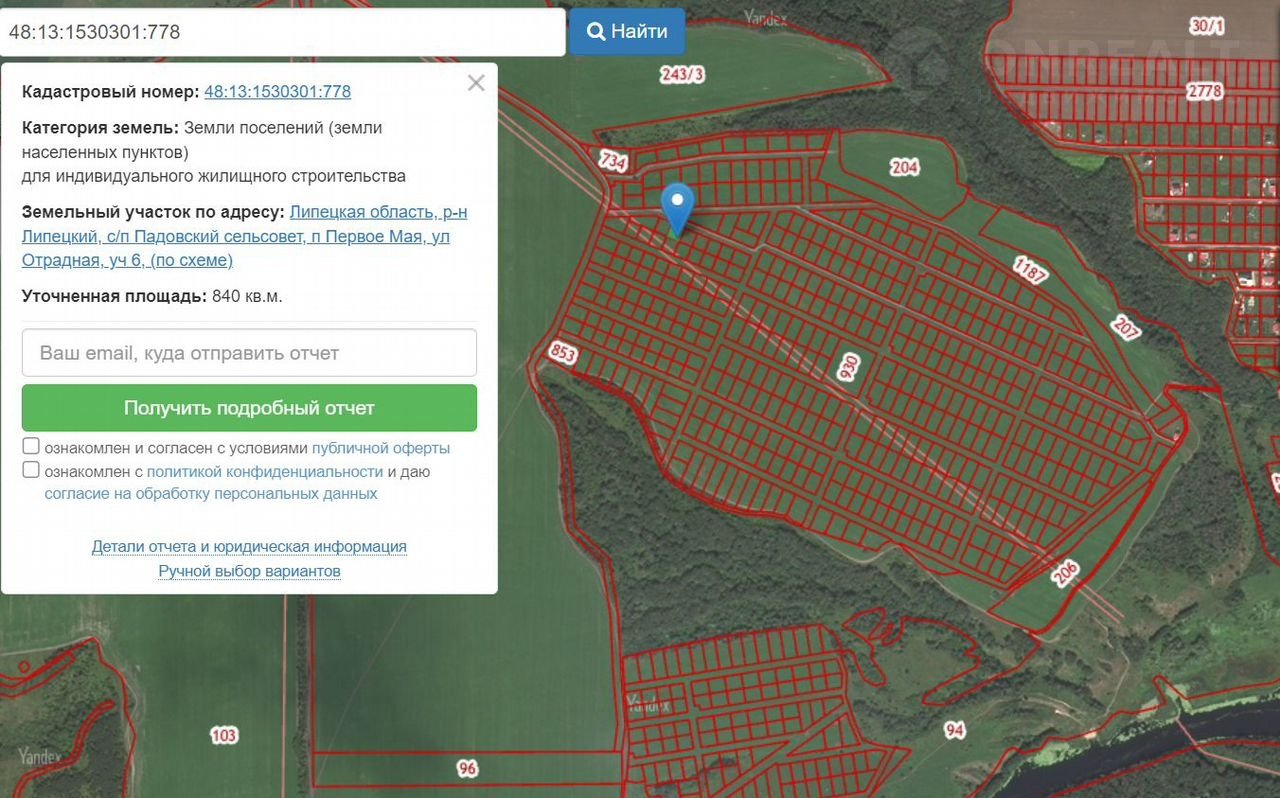The image size is (1280, 798).
Task: Check the публичной оферты agreement checkbox
Action: point(31,447)
